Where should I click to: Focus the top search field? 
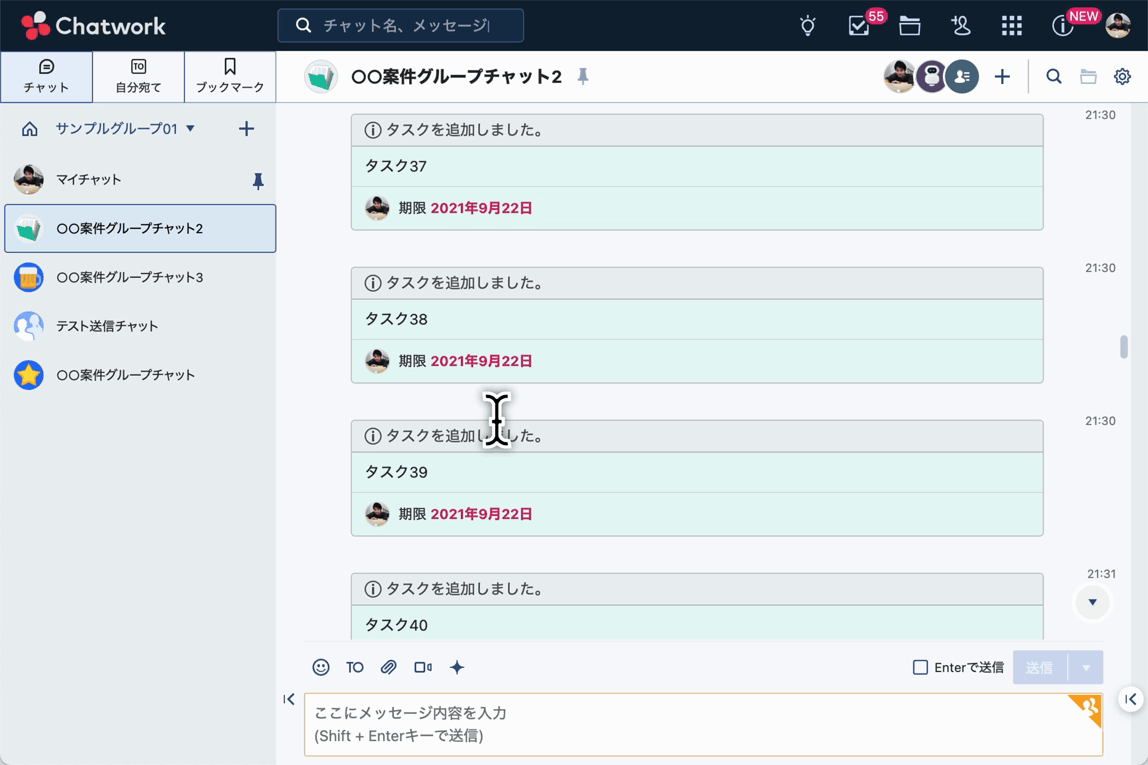pyautogui.click(x=400, y=26)
